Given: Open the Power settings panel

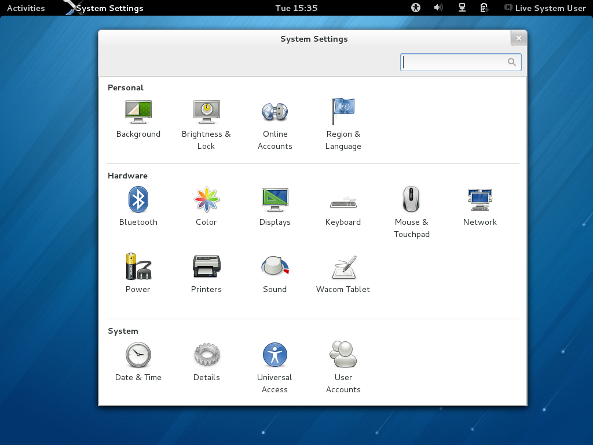Looking at the screenshot, I should pos(138,273).
